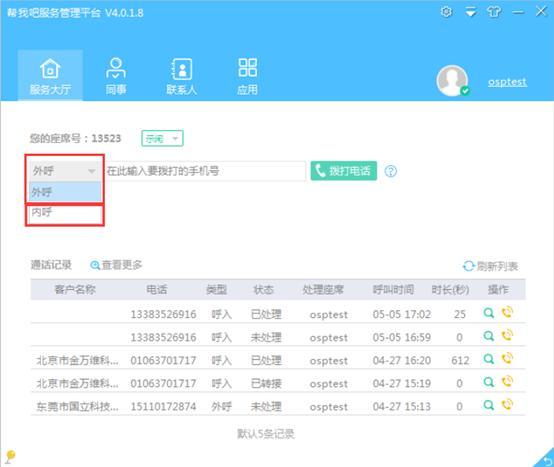
Task: Click magnifier for 04-27 16:20 call
Action: pyautogui.click(x=489, y=359)
